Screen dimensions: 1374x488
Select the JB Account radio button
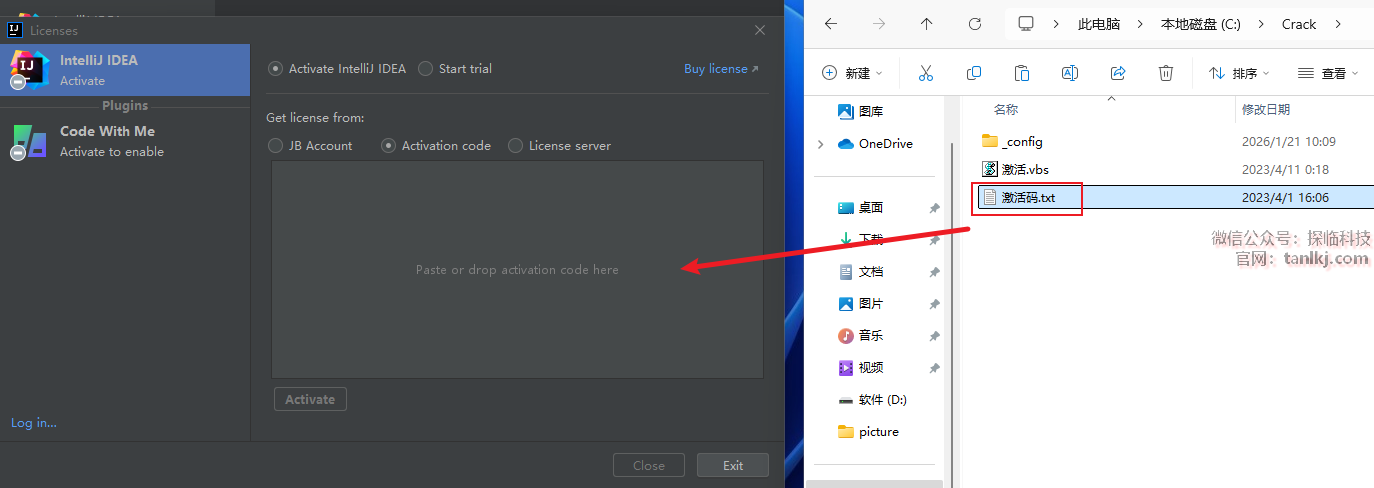coord(276,146)
